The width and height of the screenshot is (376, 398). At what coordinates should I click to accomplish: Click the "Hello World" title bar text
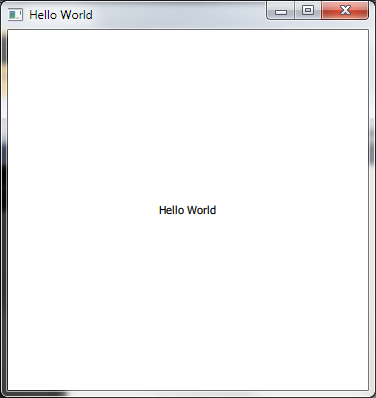coord(61,15)
